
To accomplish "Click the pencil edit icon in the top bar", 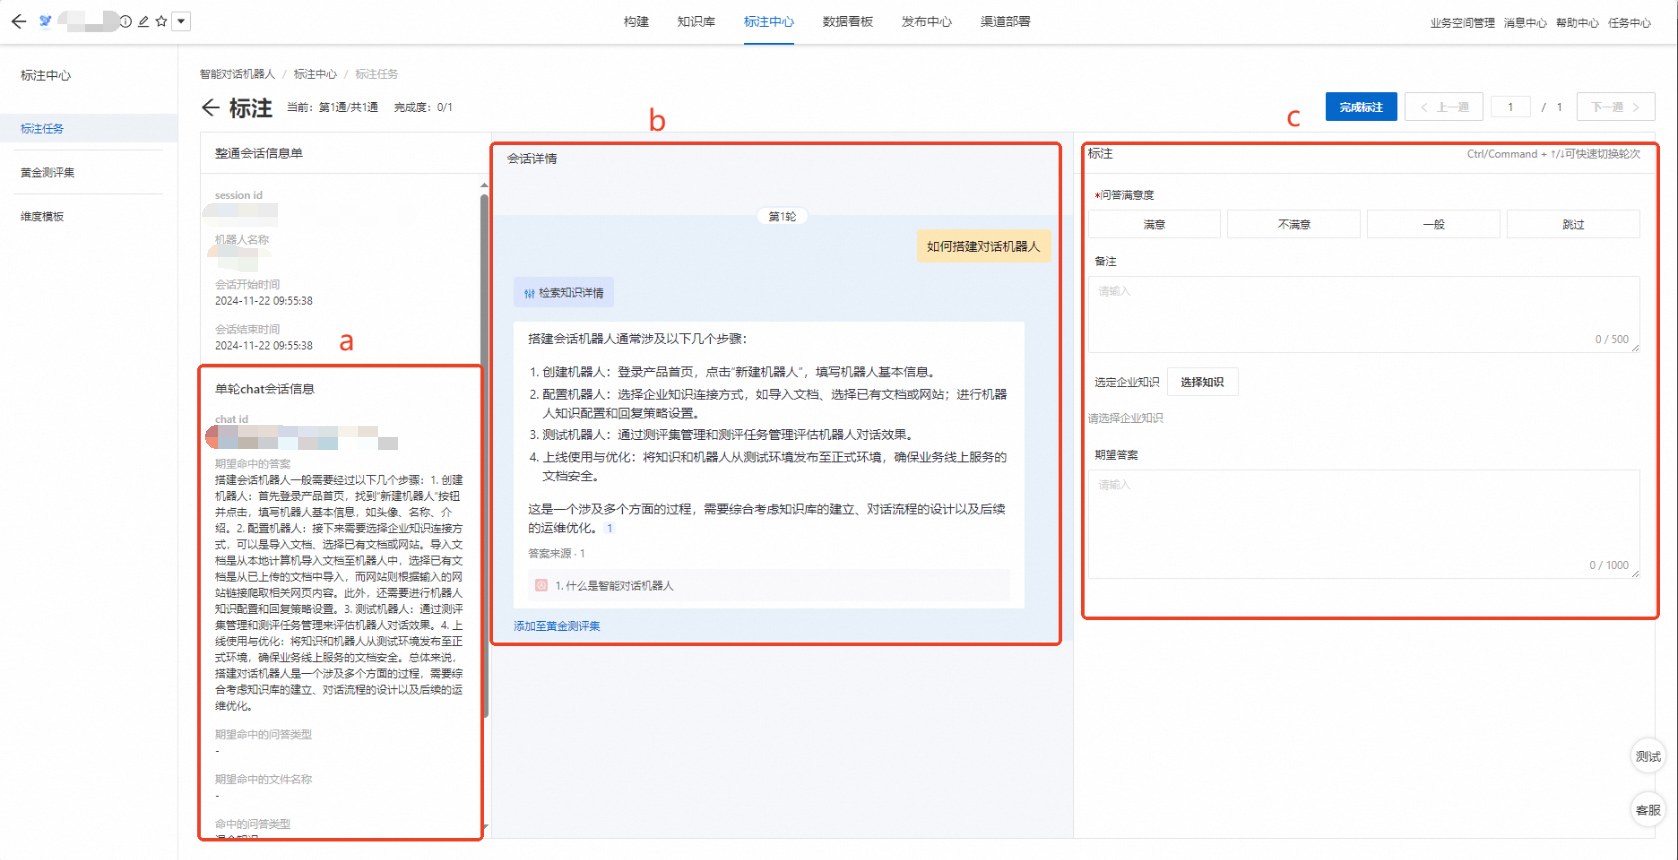I will pyautogui.click(x=143, y=21).
